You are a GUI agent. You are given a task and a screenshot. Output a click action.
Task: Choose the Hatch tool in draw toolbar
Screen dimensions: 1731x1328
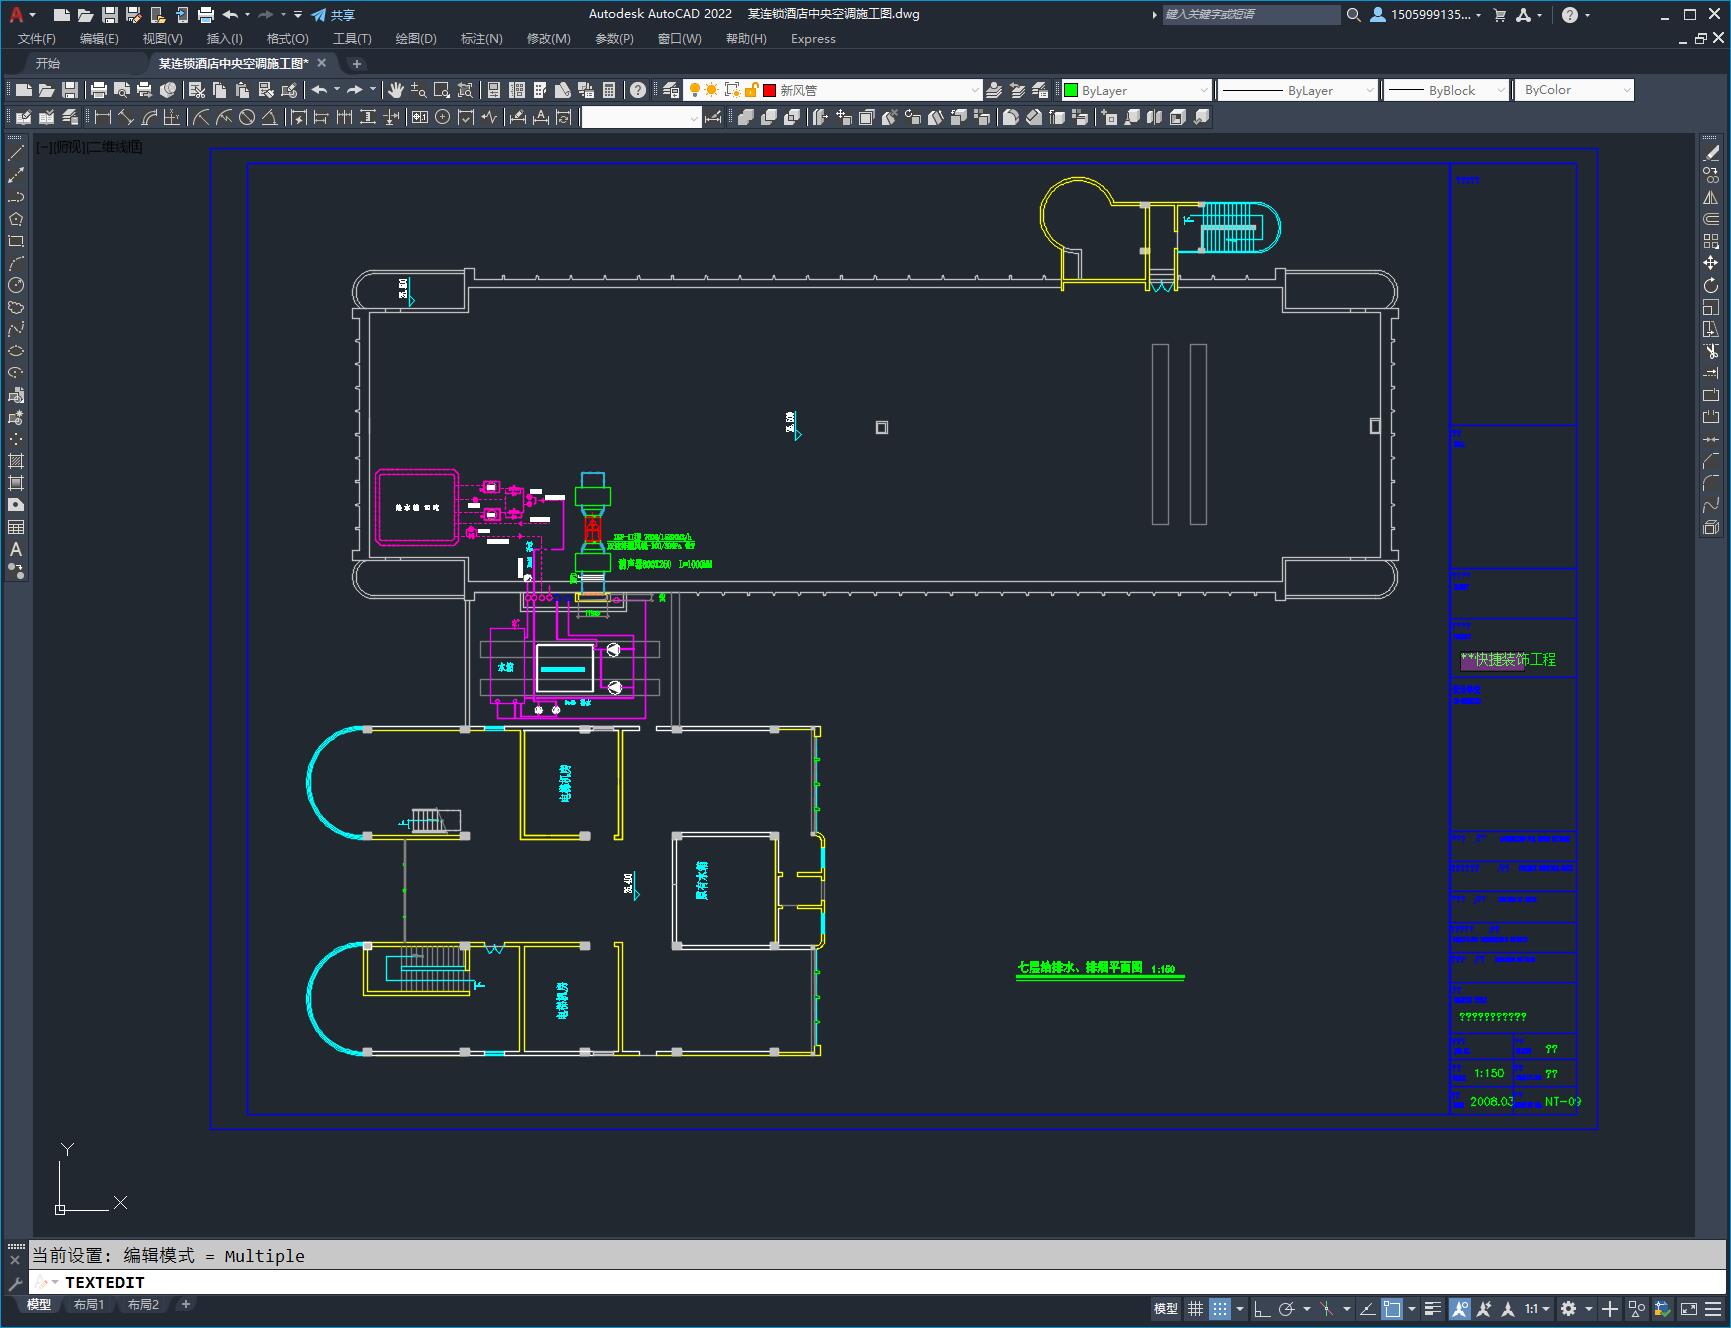pyautogui.click(x=16, y=462)
